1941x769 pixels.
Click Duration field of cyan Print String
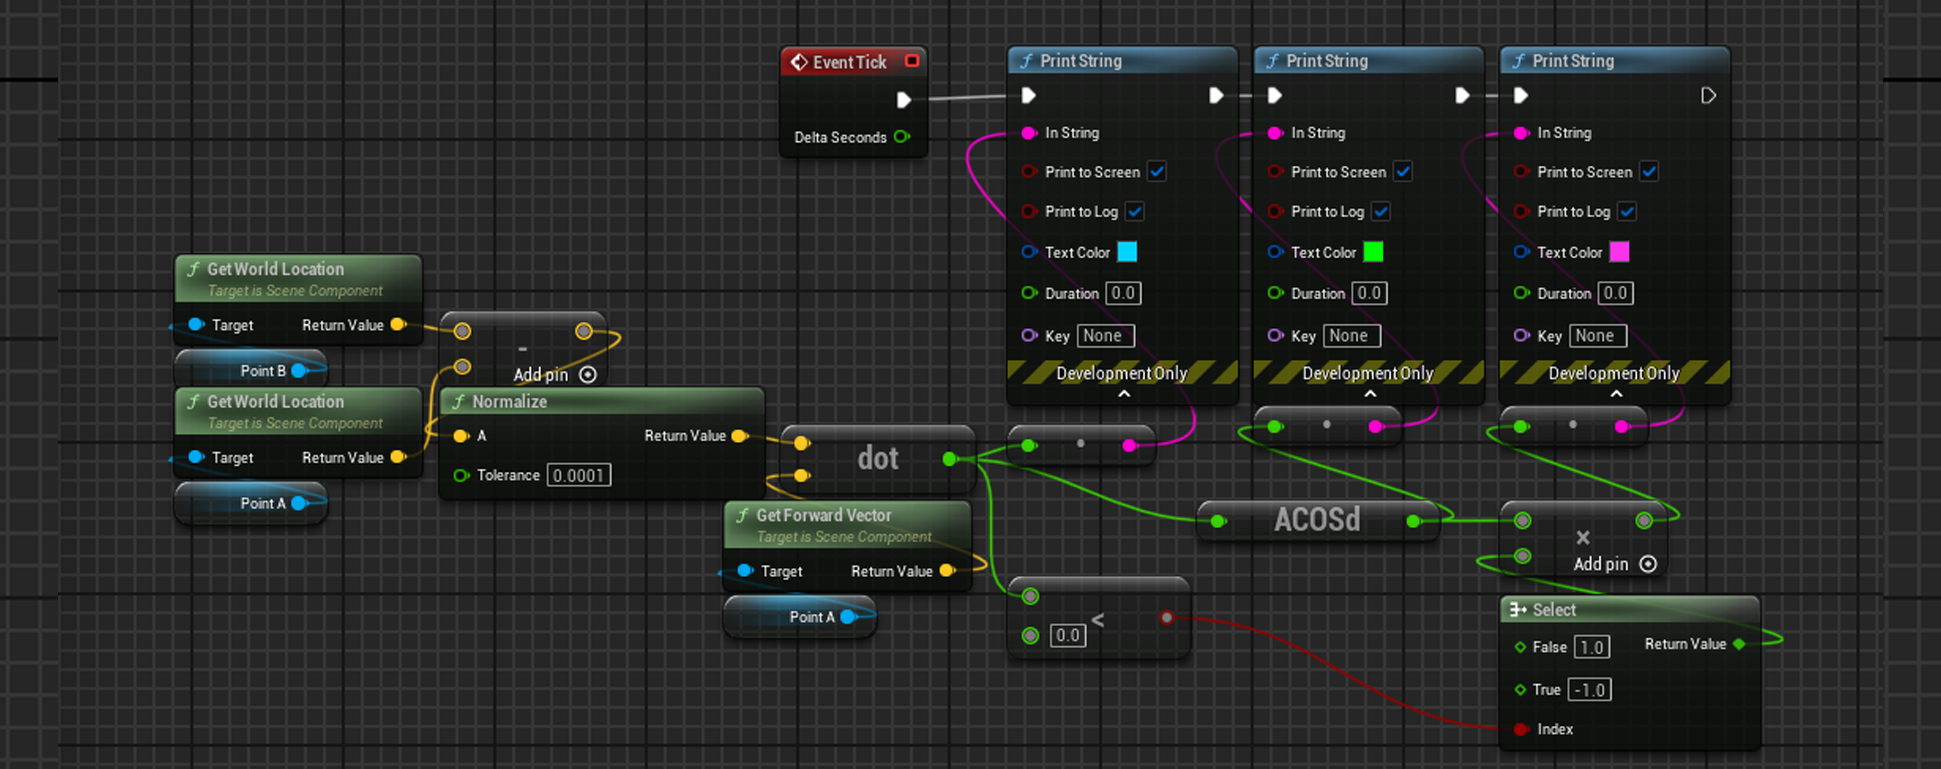1123,293
